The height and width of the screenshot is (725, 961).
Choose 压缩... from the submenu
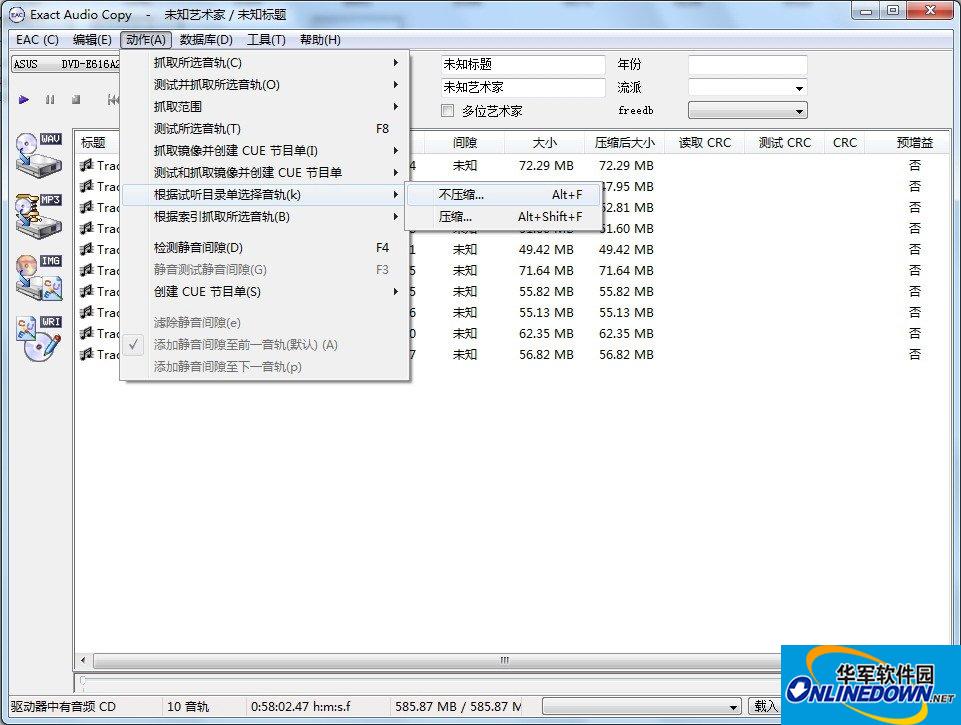tap(503, 217)
